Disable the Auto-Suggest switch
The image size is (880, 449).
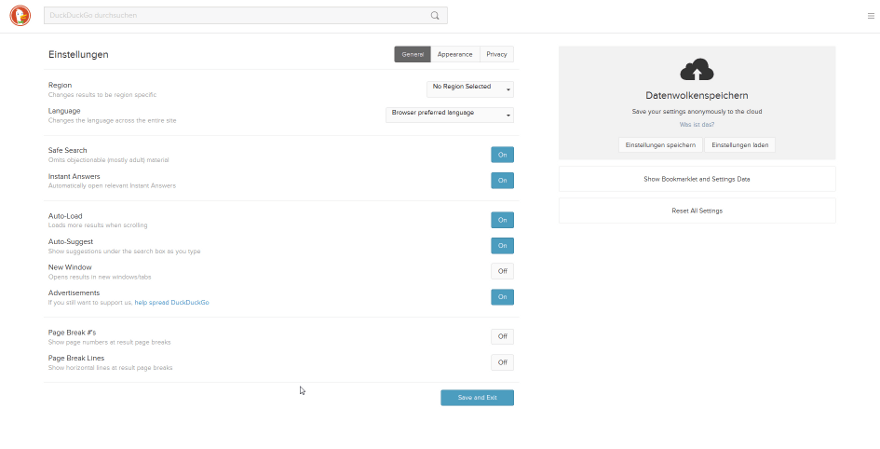(502, 246)
